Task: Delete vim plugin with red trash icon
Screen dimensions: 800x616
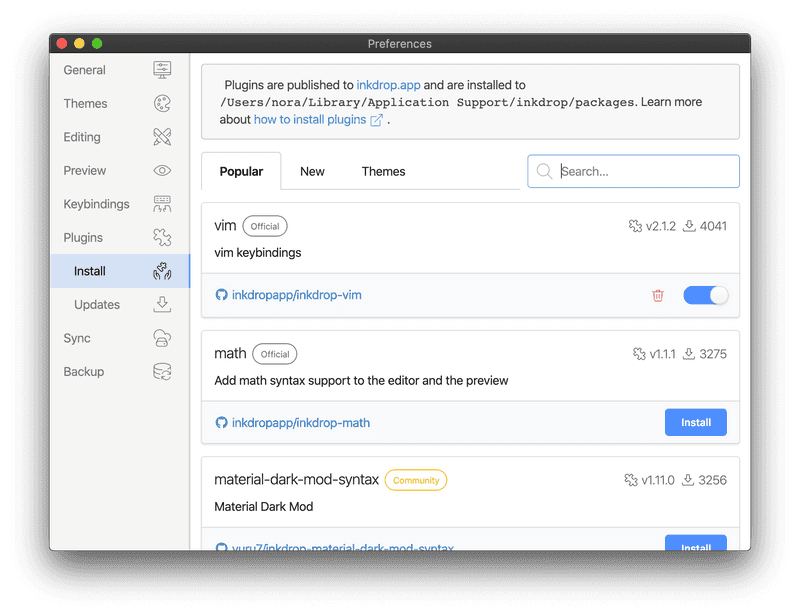Action: tap(658, 295)
